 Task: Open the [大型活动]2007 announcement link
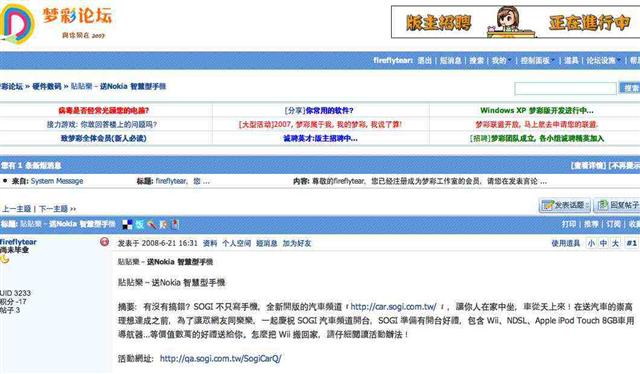point(320,124)
